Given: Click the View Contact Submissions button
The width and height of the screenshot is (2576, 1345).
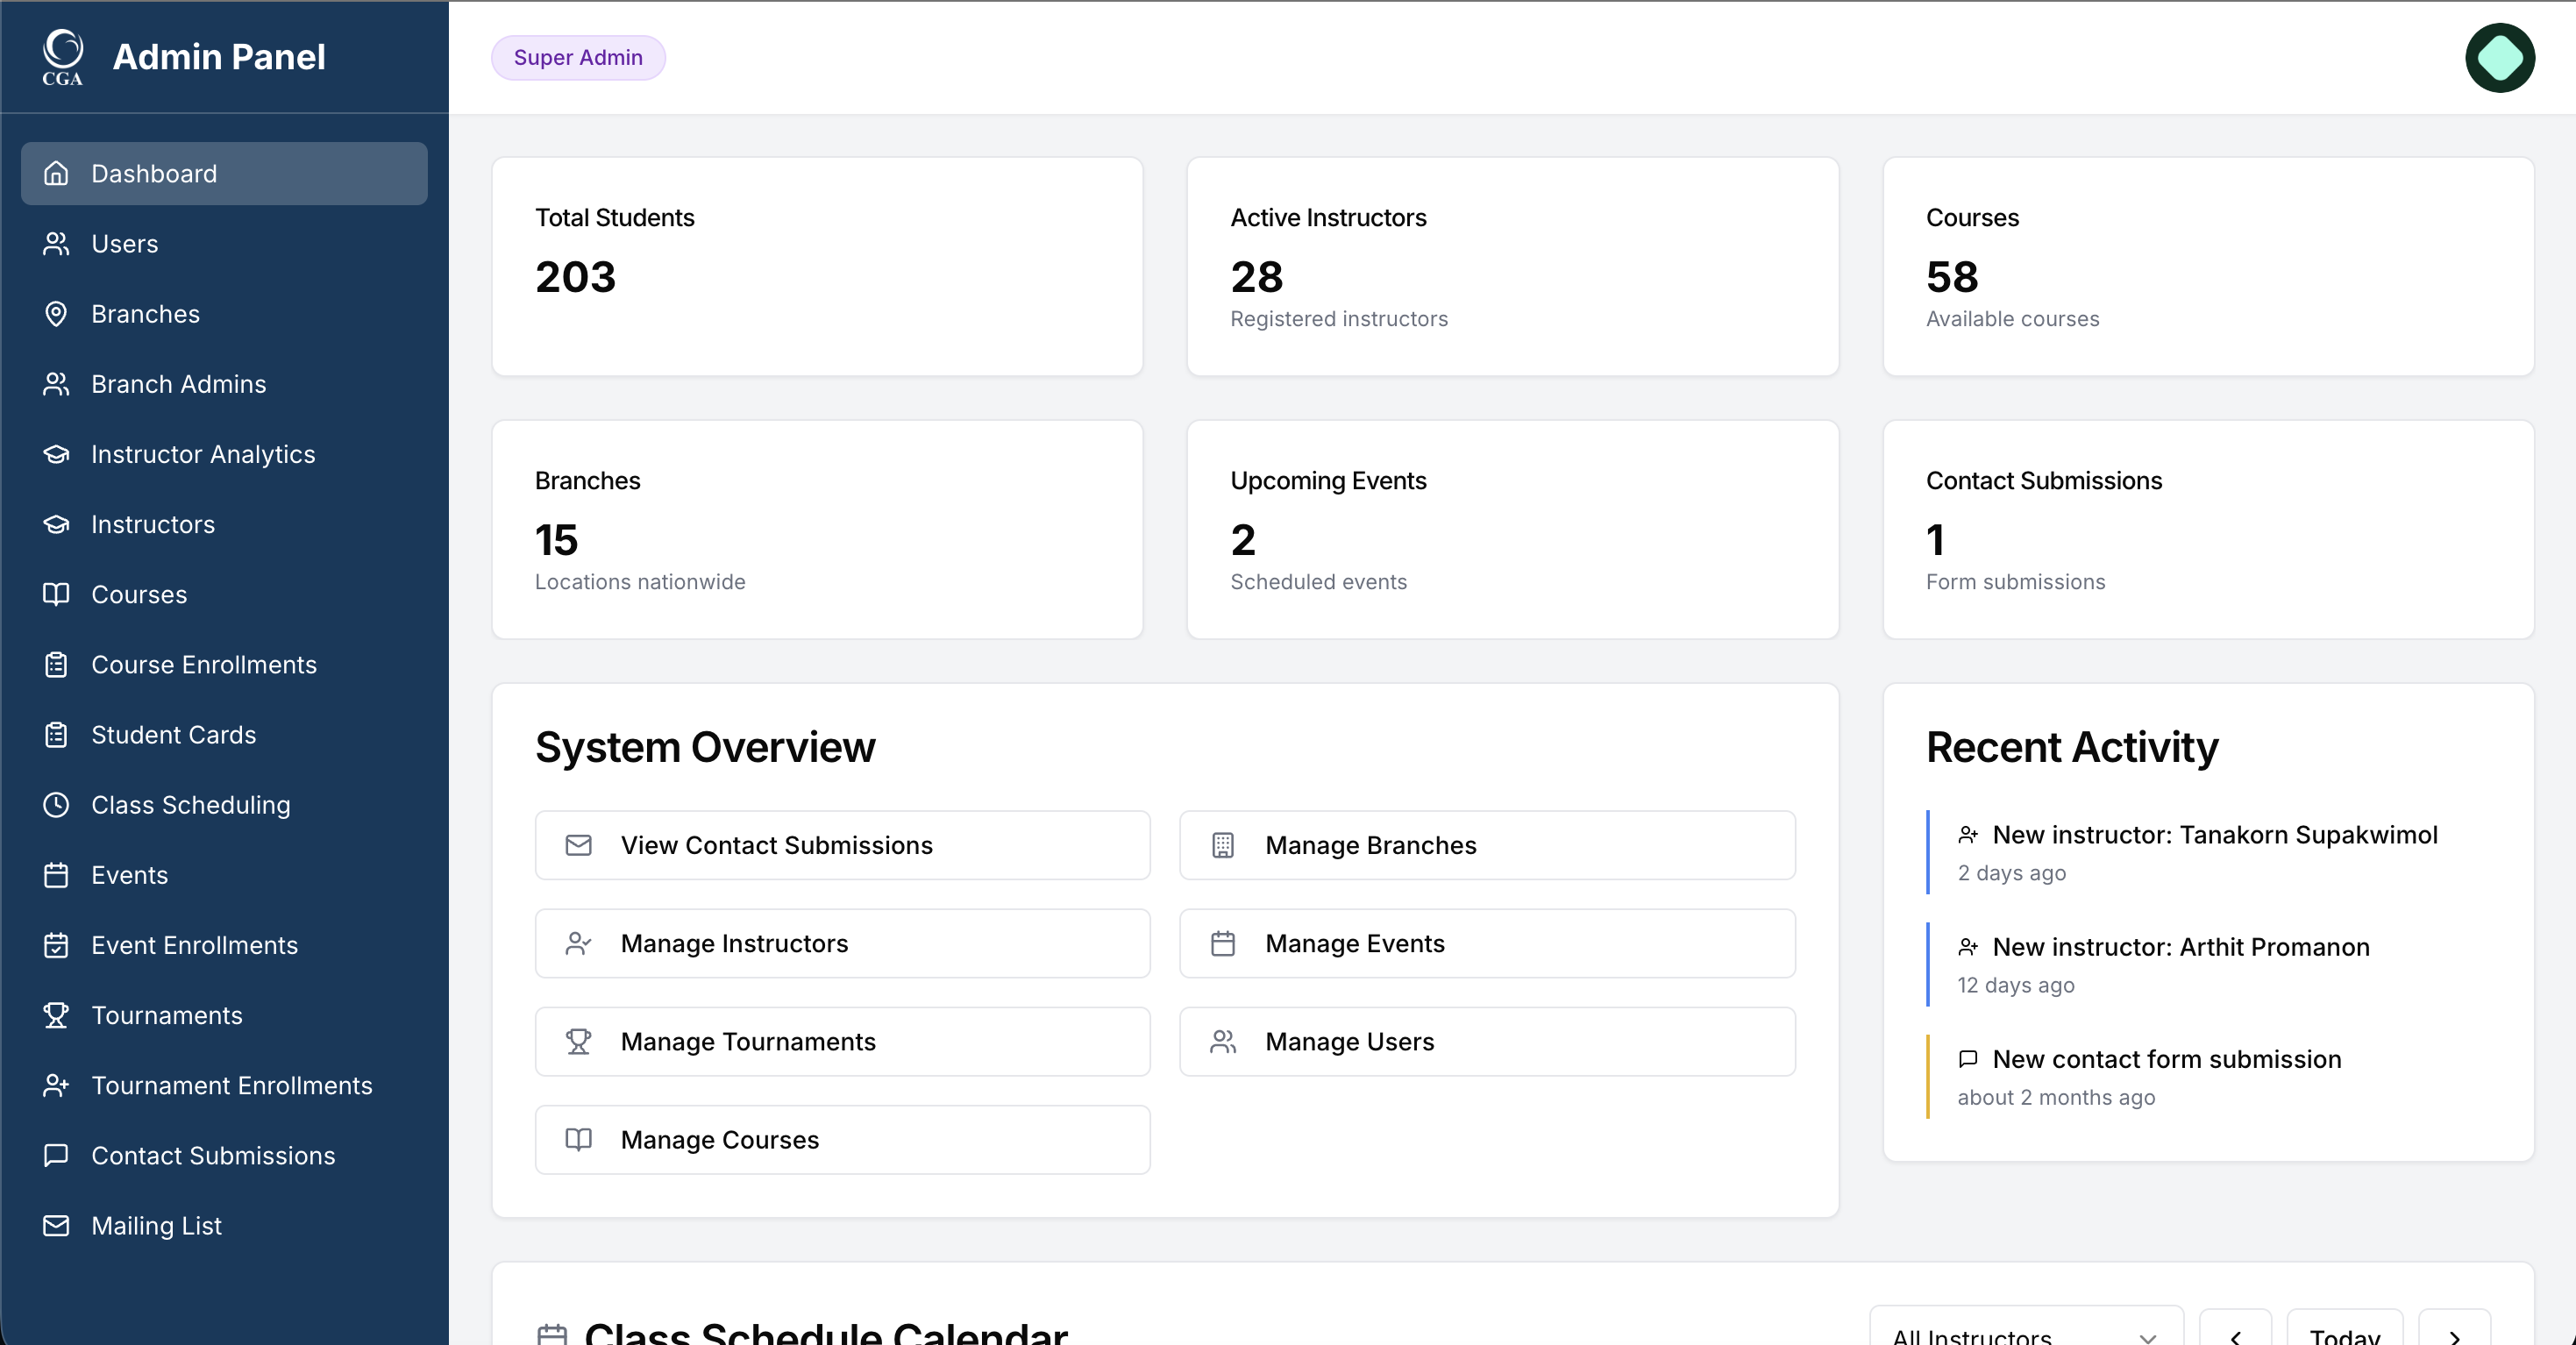Looking at the screenshot, I should click(x=842, y=845).
